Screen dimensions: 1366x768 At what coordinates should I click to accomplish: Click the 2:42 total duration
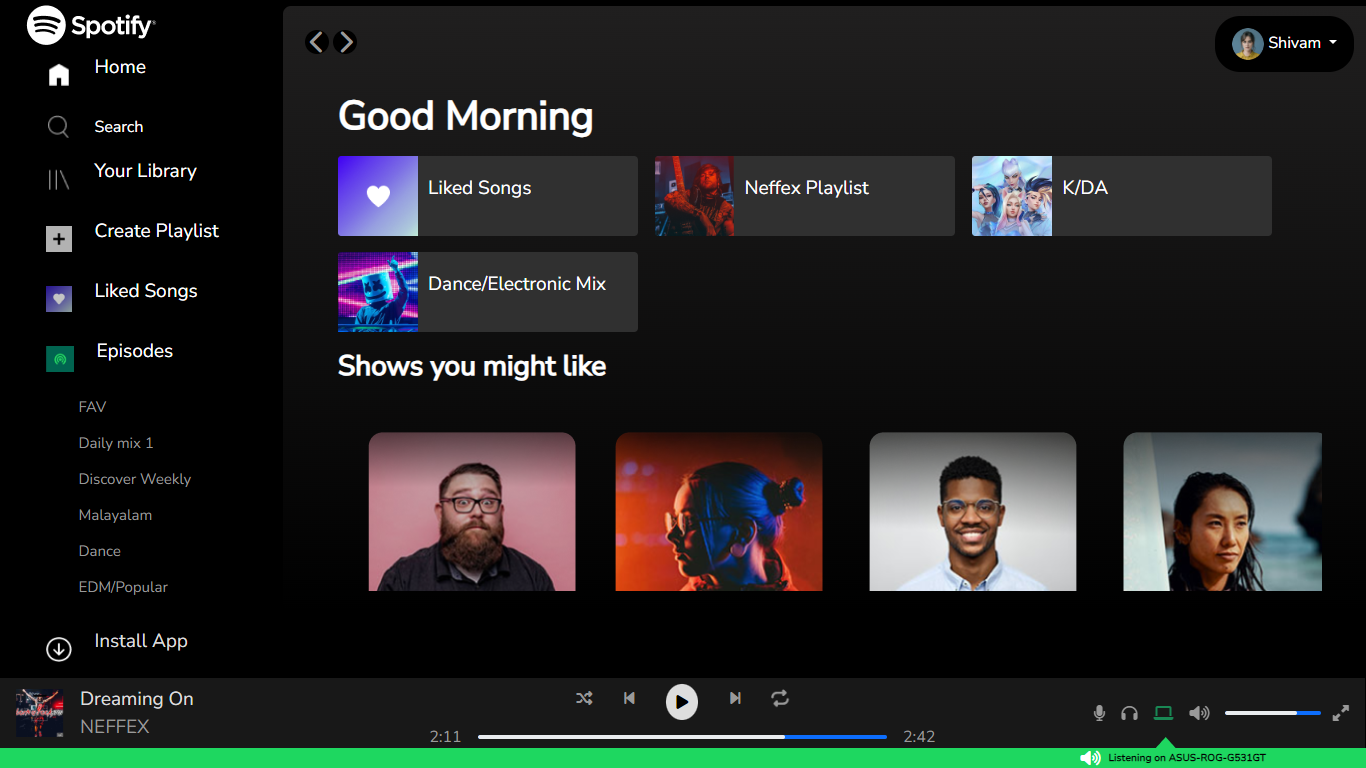(919, 737)
